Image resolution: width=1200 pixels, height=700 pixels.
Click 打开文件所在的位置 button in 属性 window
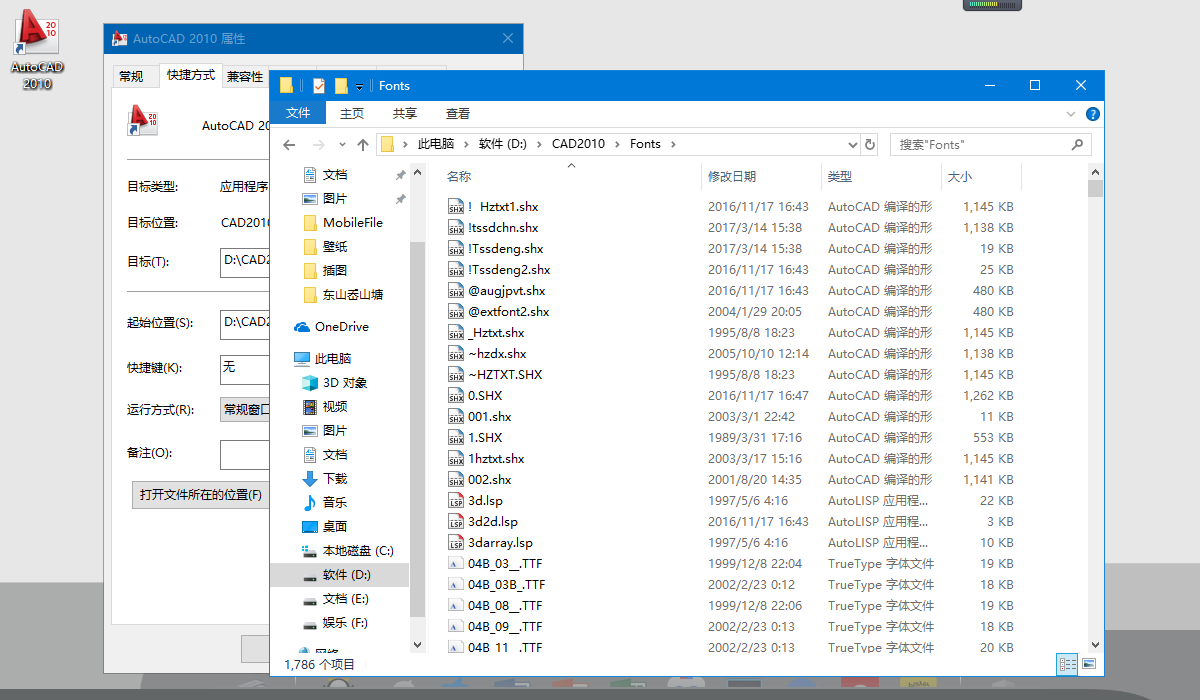click(x=201, y=495)
